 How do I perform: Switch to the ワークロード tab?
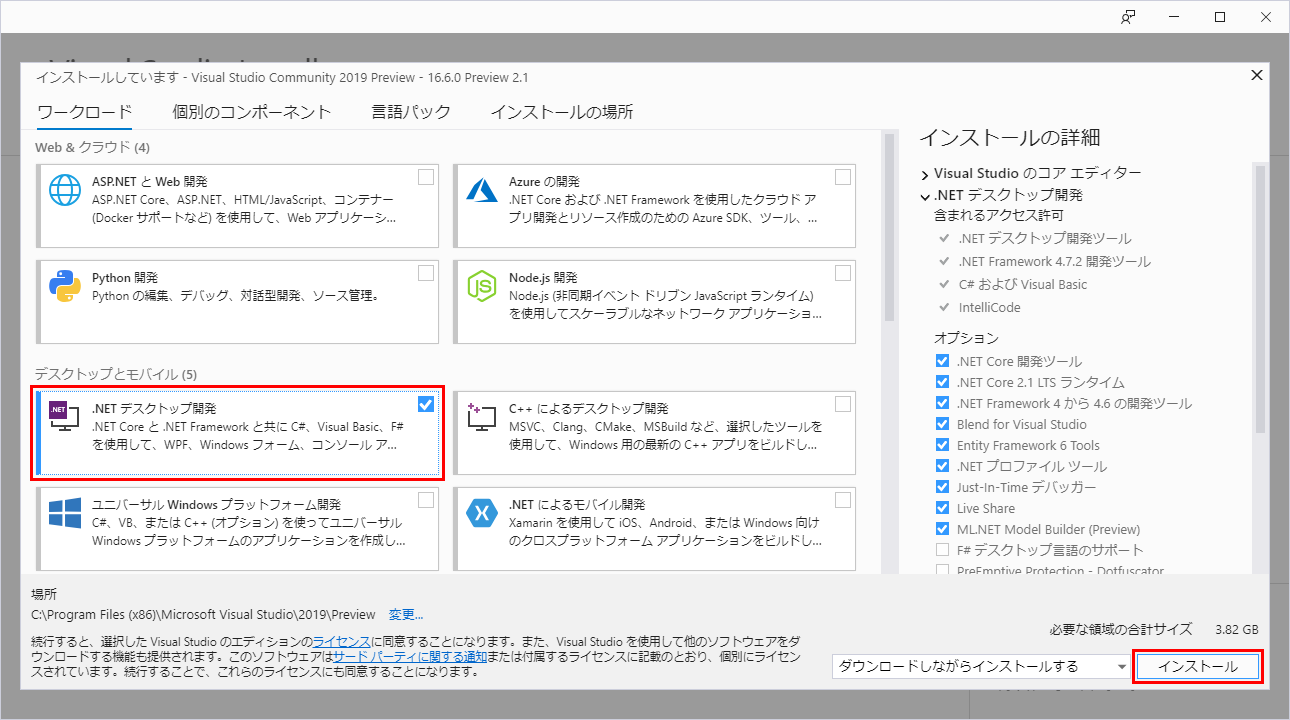[84, 112]
